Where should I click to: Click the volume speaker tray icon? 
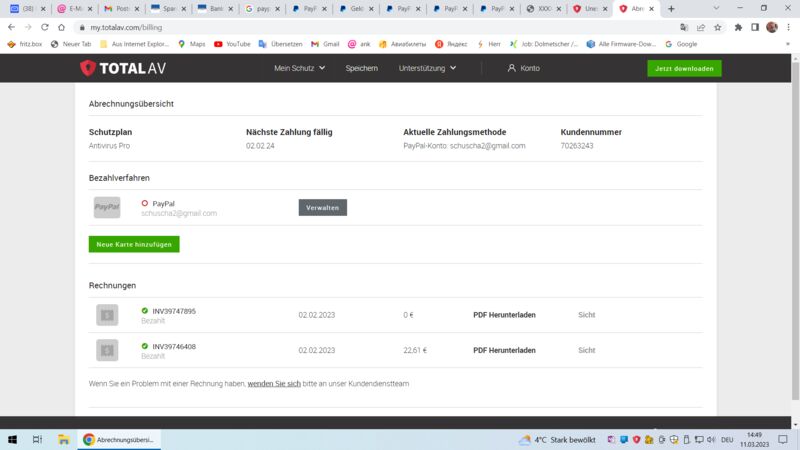[x=711, y=439]
